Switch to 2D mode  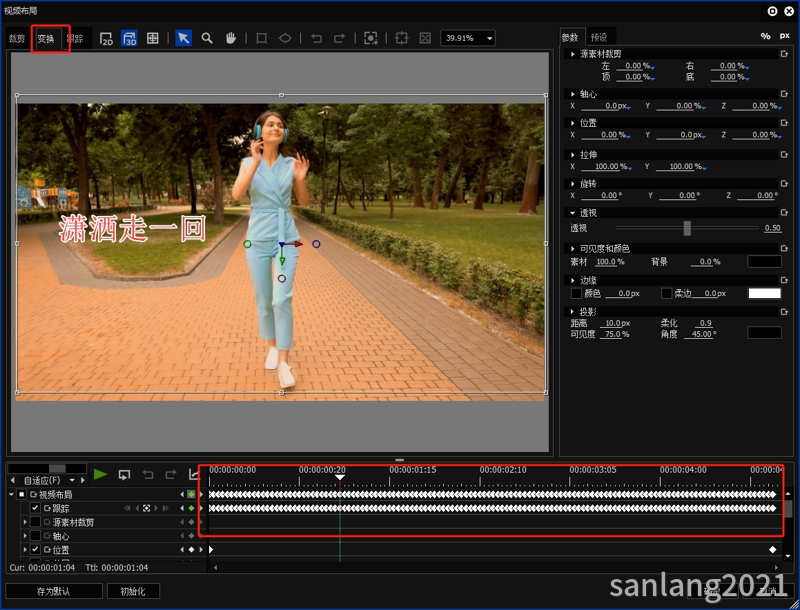coord(106,38)
